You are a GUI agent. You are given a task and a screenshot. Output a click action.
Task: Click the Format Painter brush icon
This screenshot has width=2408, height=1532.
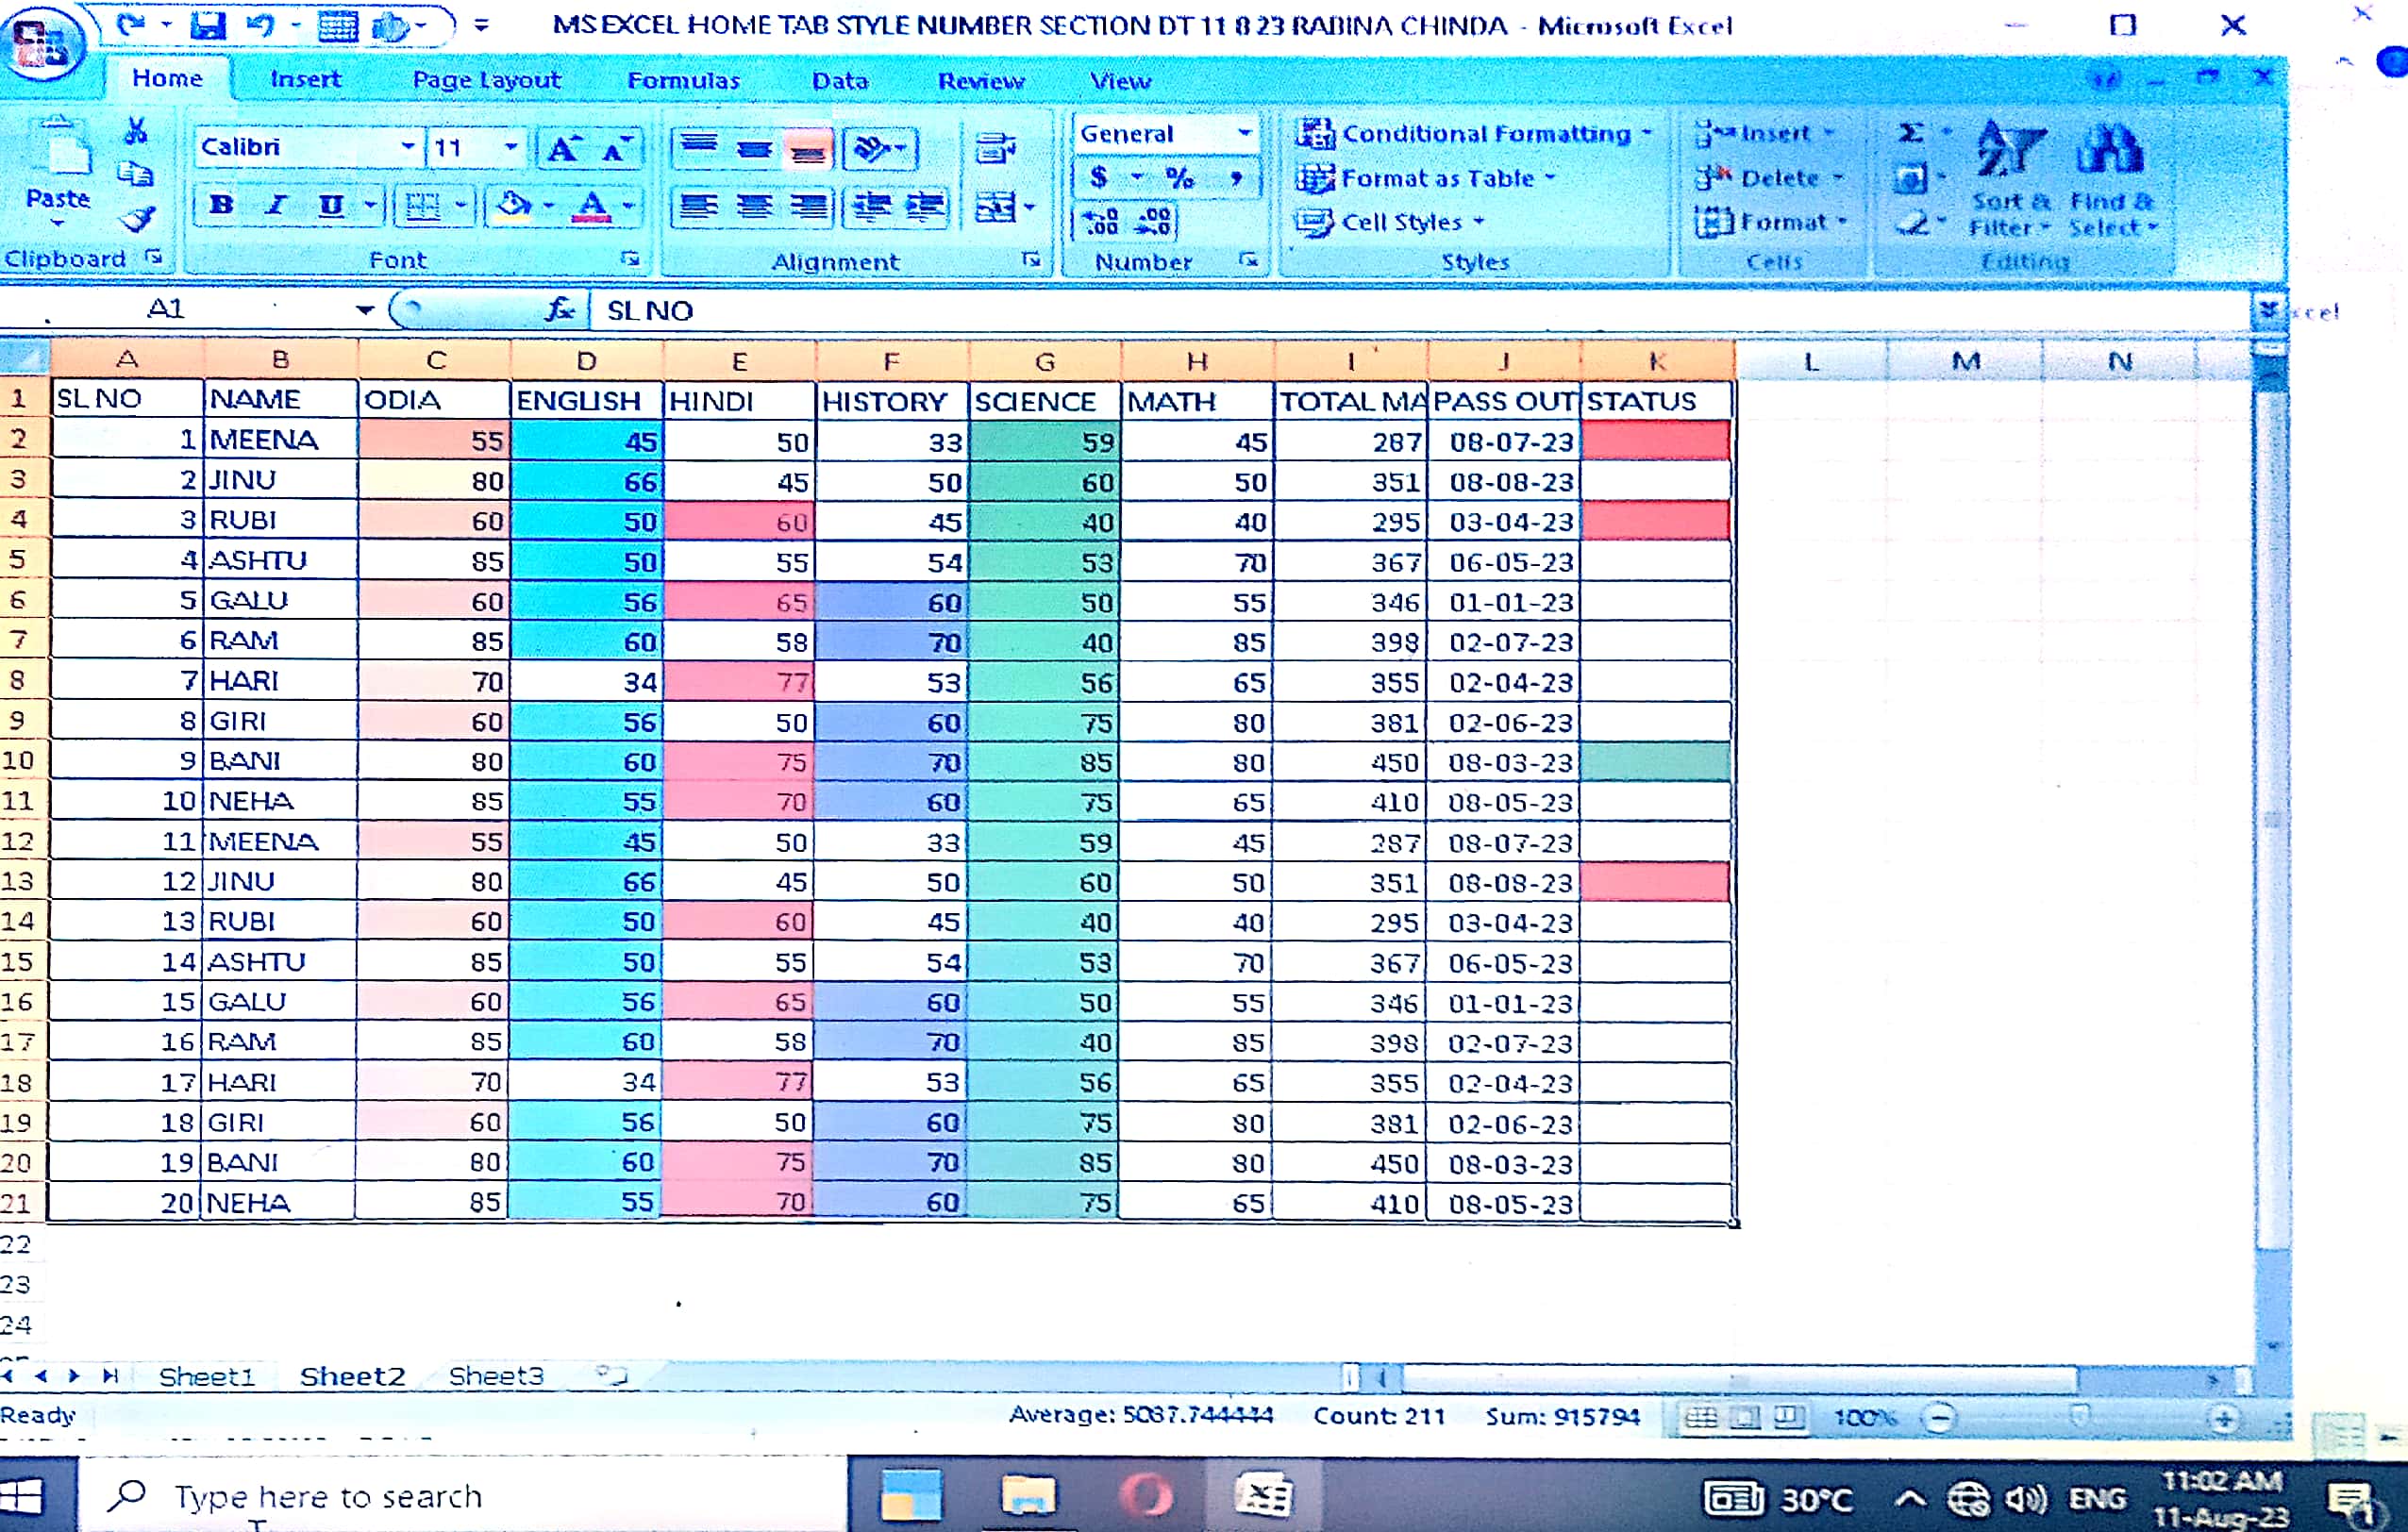click(139, 219)
